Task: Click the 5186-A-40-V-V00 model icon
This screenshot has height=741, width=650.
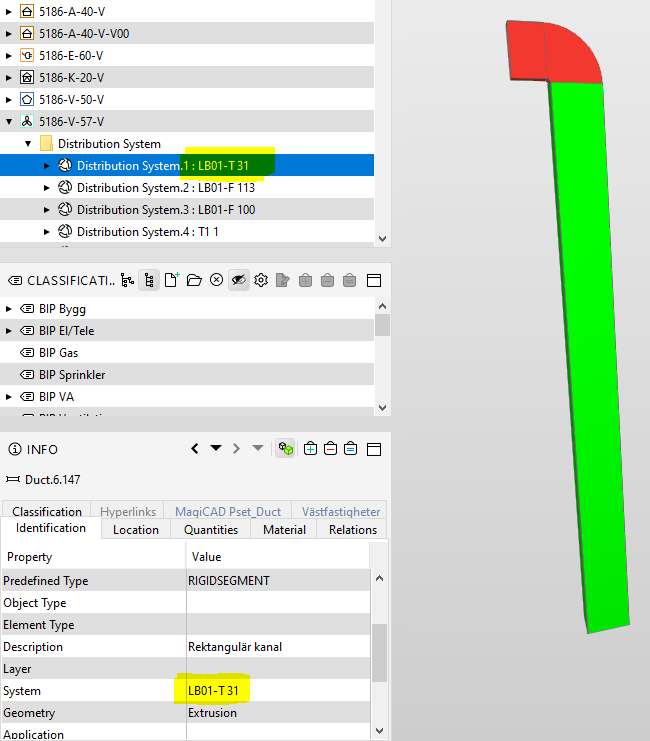Action: pyautogui.click(x=27, y=34)
